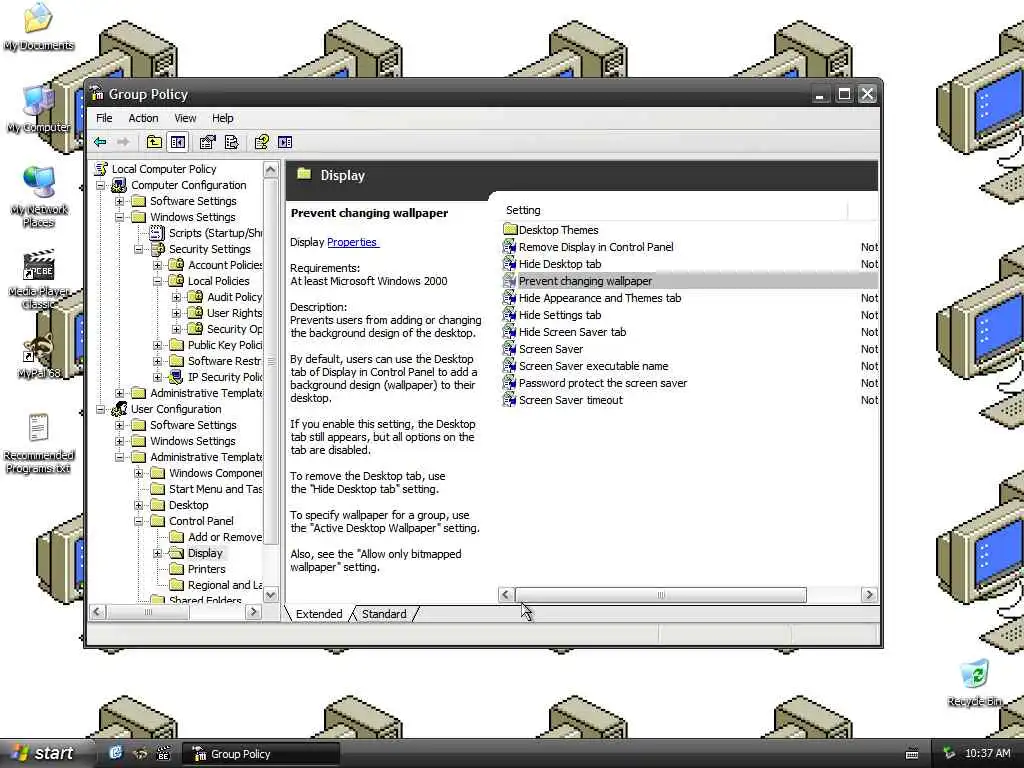The width and height of the screenshot is (1024, 768).
Task: Collapse the Control Panel tree node
Action: pos(138,521)
